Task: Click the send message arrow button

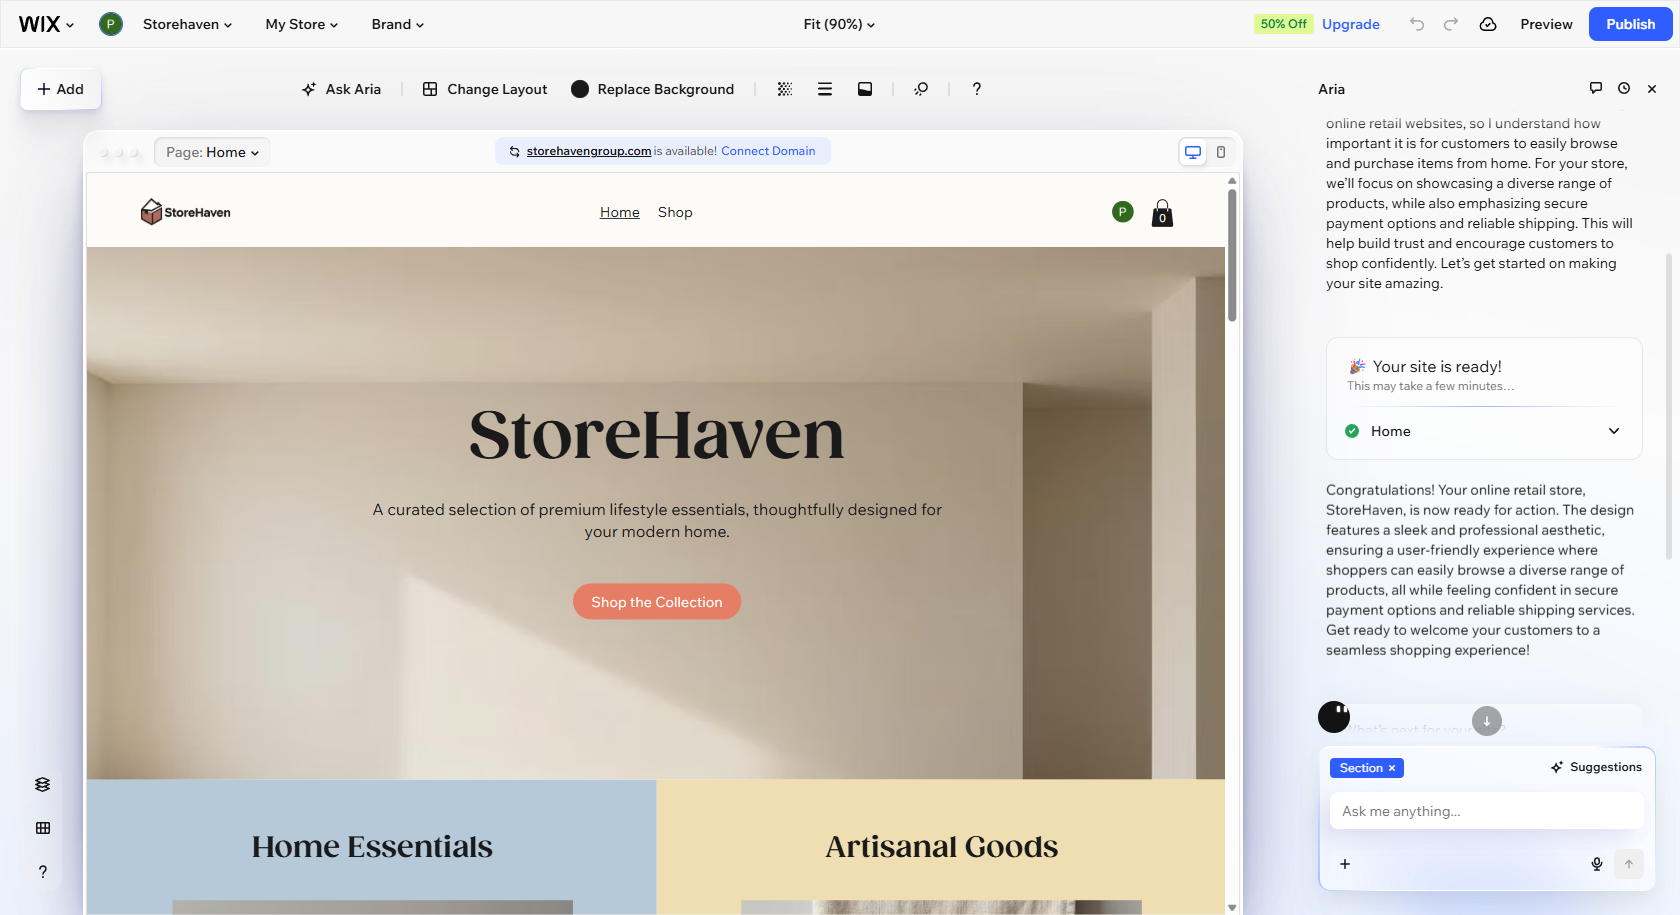Action: tap(1629, 864)
